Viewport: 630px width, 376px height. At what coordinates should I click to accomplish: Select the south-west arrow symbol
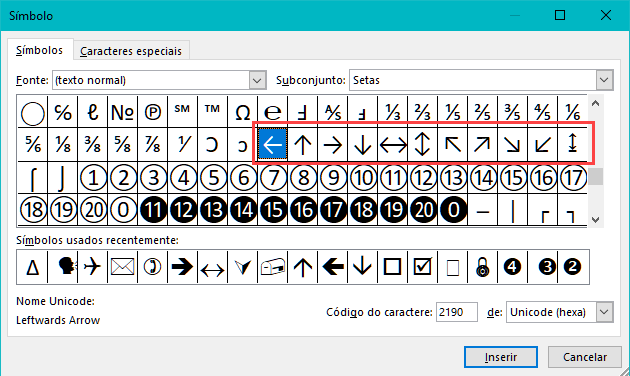point(543,145)
